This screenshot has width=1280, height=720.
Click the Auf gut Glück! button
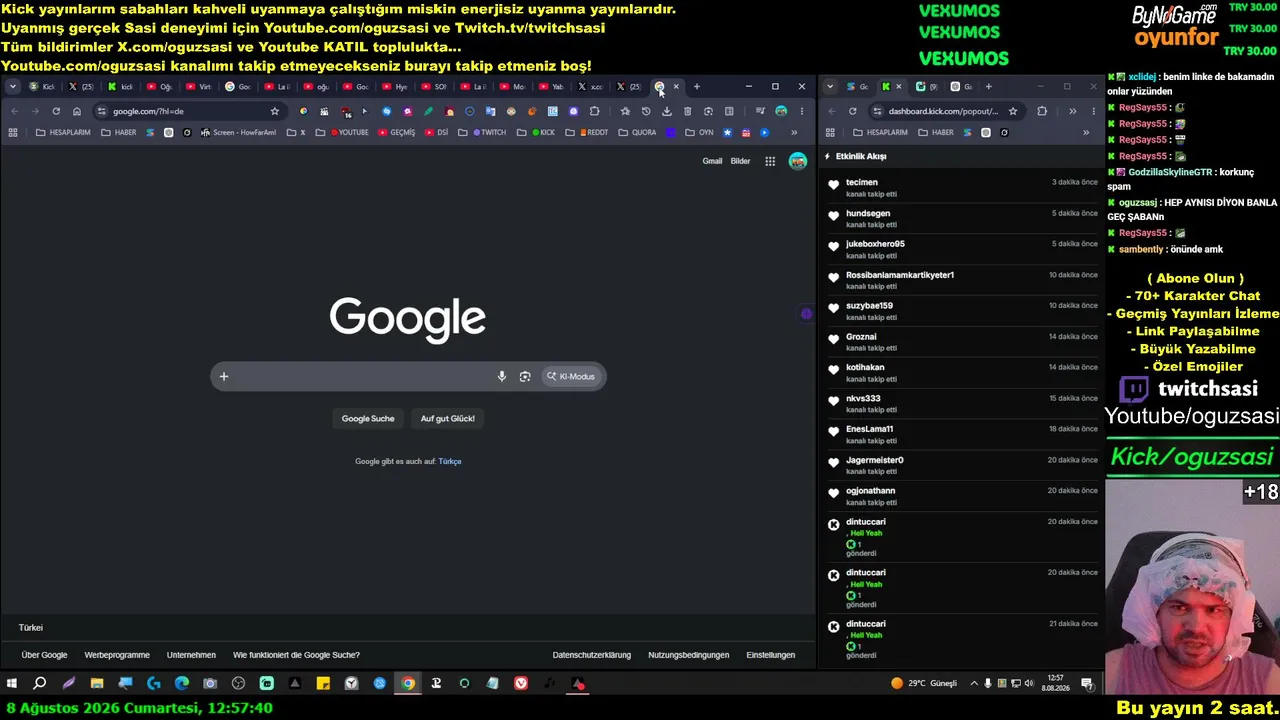(448, 418)
